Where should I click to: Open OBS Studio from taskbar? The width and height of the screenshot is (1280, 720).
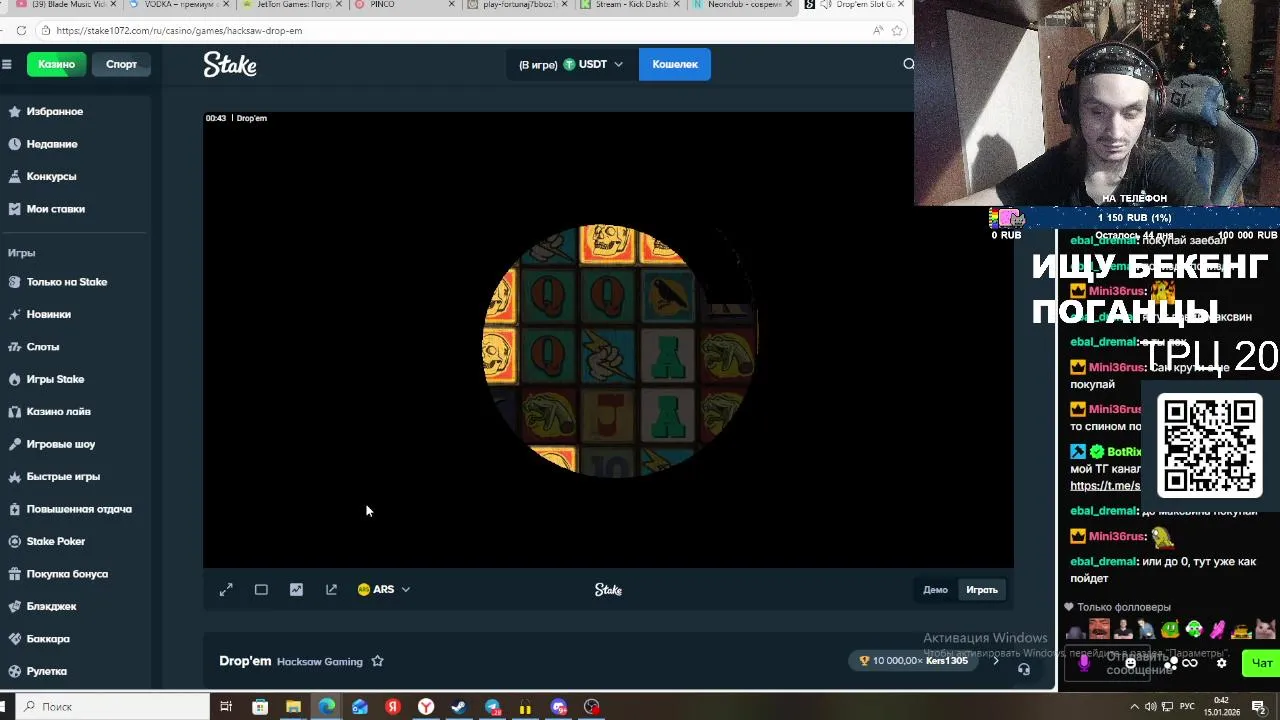(592, 707)
